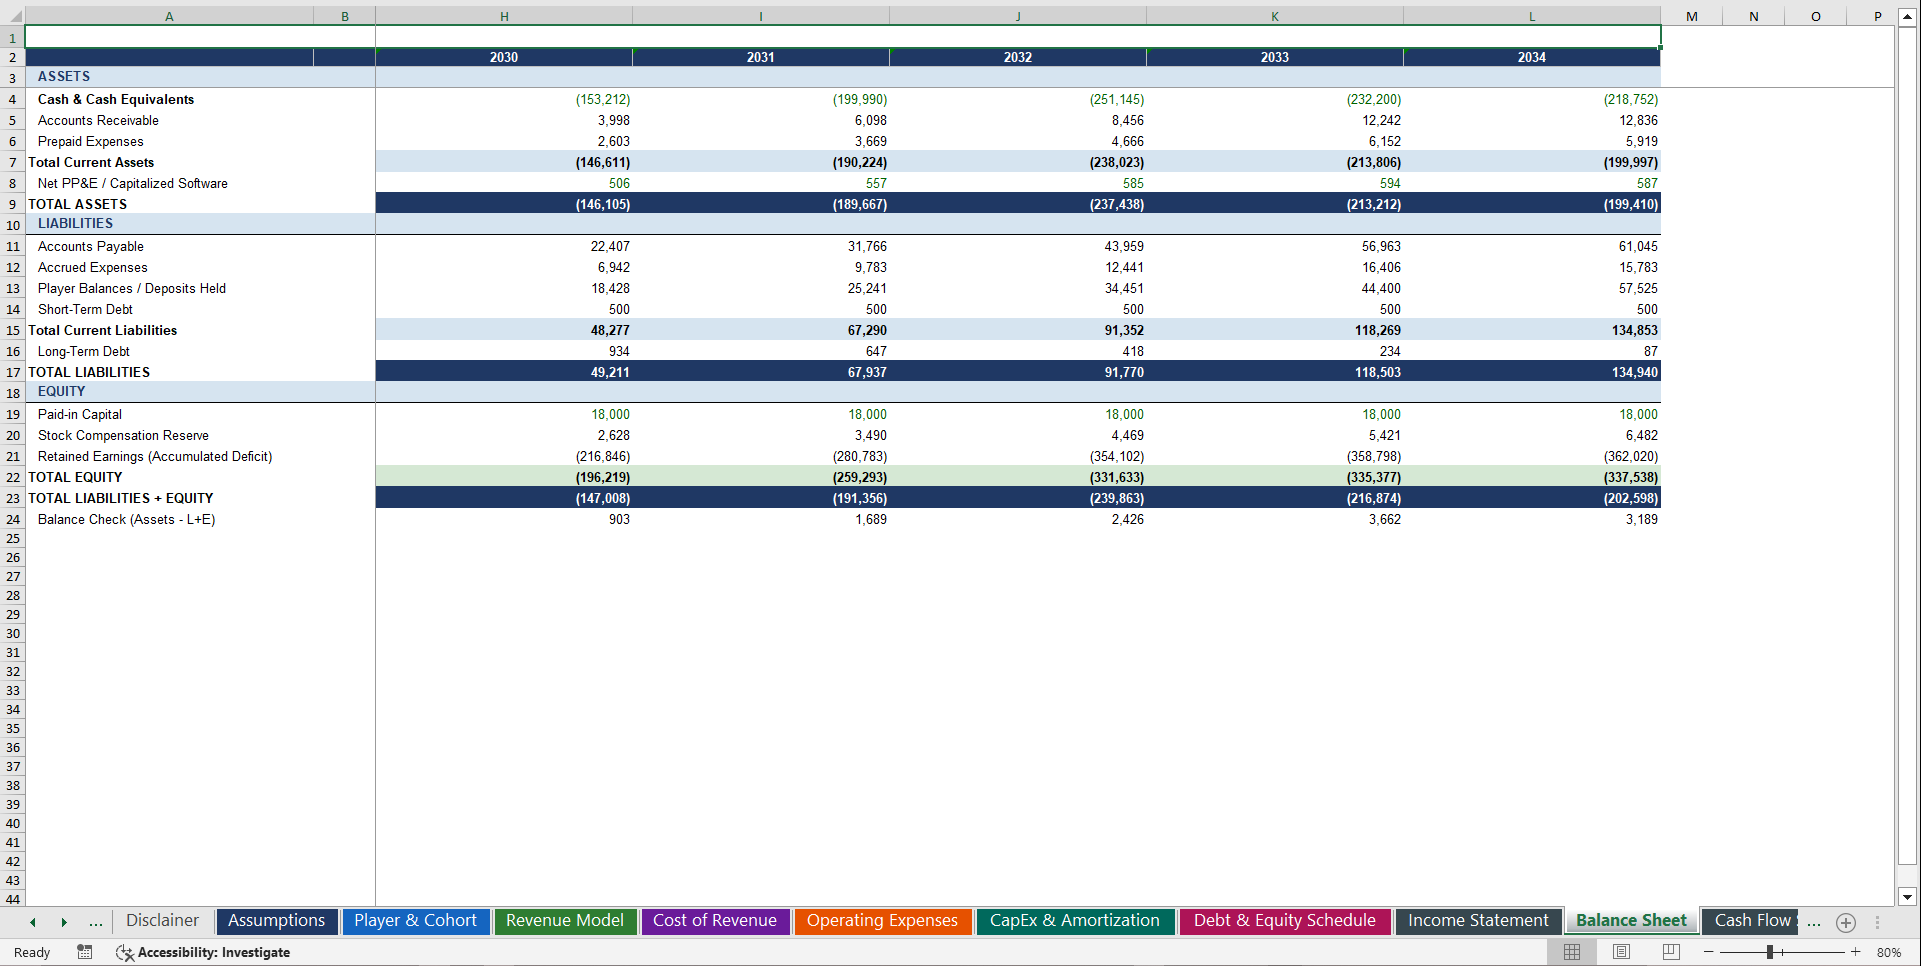Click the sheet navigation left arrow

pos(33,922)
